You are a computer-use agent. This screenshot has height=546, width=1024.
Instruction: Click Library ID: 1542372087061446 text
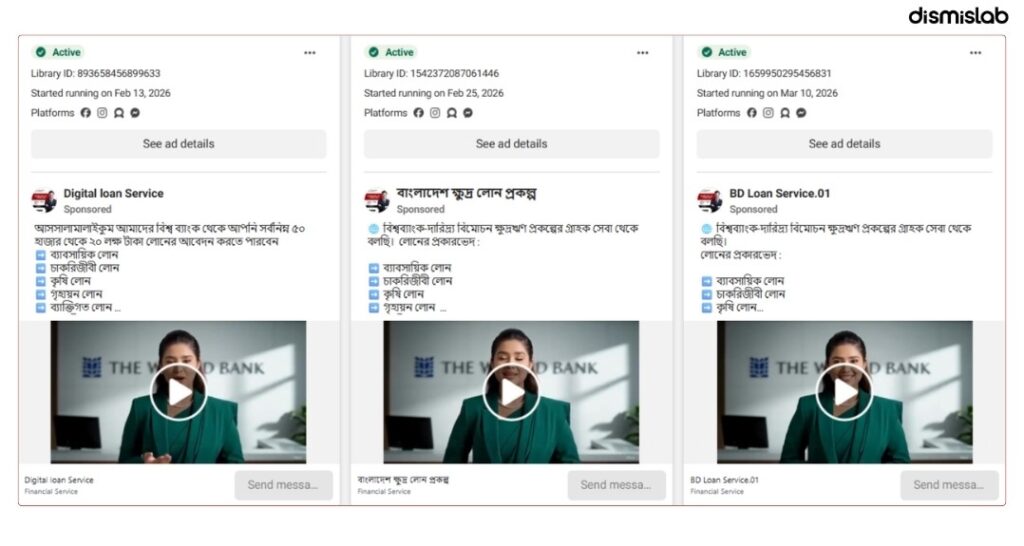pyautogui.click(x=431, y=73)
